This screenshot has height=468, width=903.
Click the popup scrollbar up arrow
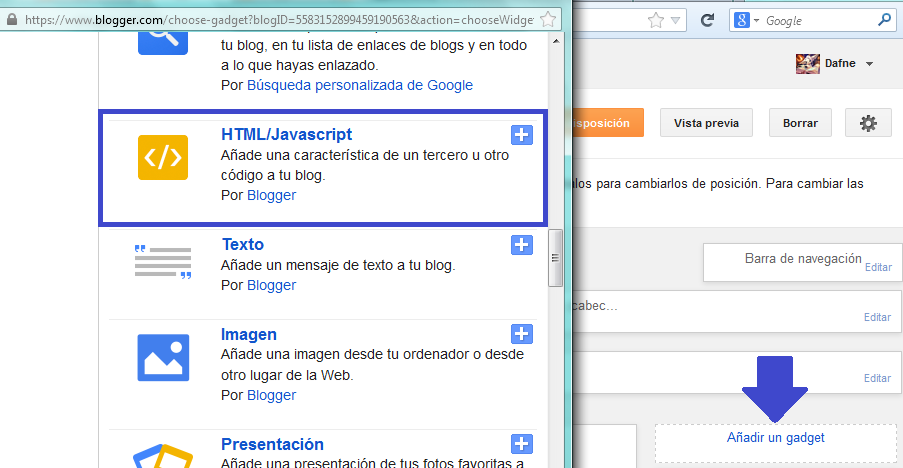coord(556,41)
